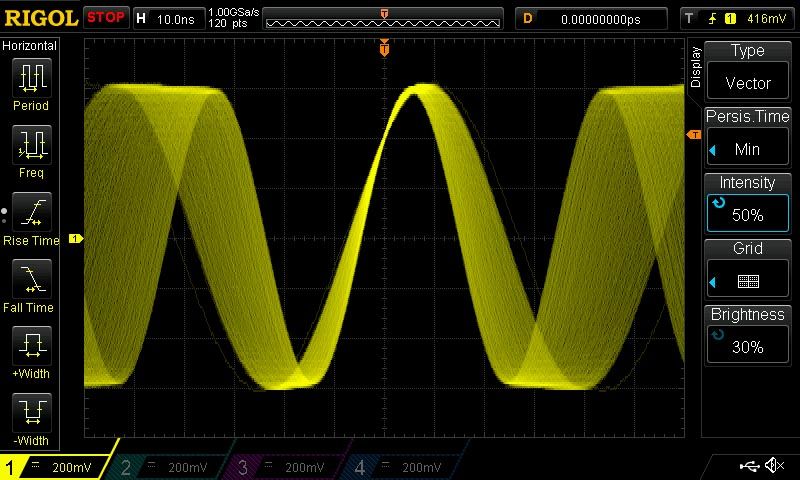Click the vertical Display menu tab
The width and height of the screenshot is (800, 480).
(x=696, y=68)
